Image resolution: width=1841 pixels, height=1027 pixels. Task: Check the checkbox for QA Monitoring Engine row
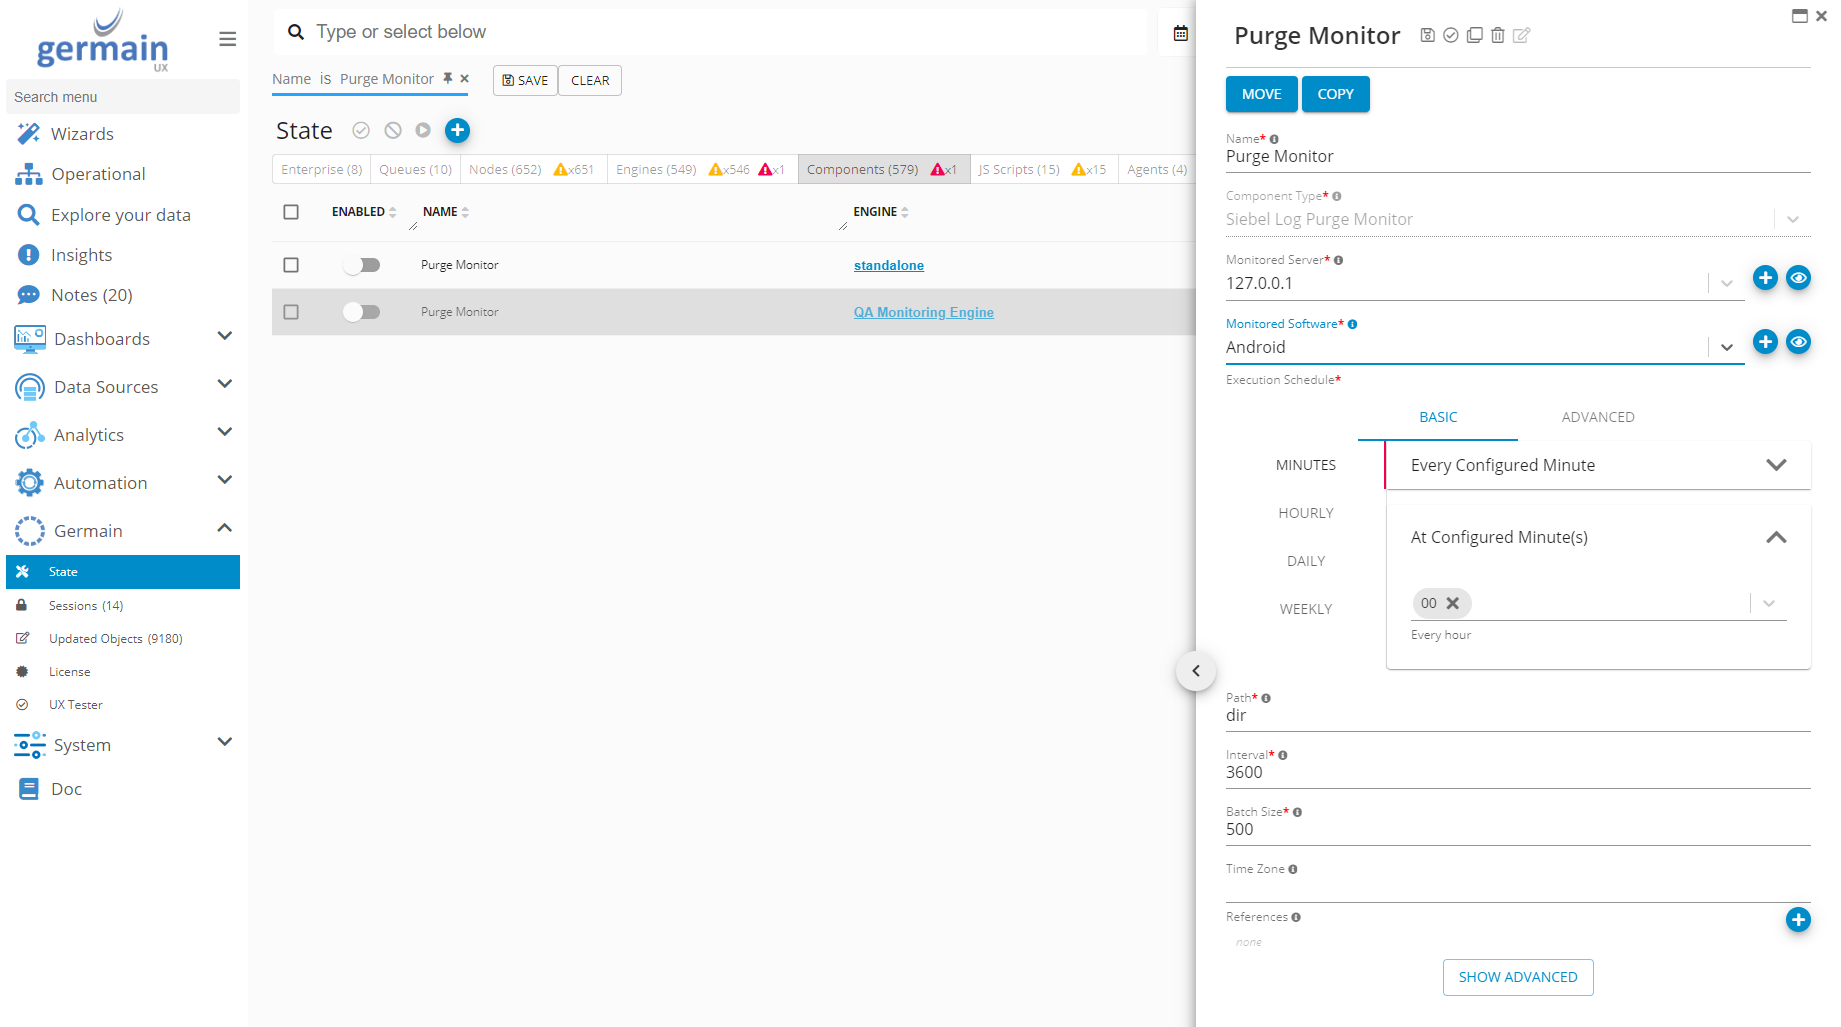coord(291,312)
